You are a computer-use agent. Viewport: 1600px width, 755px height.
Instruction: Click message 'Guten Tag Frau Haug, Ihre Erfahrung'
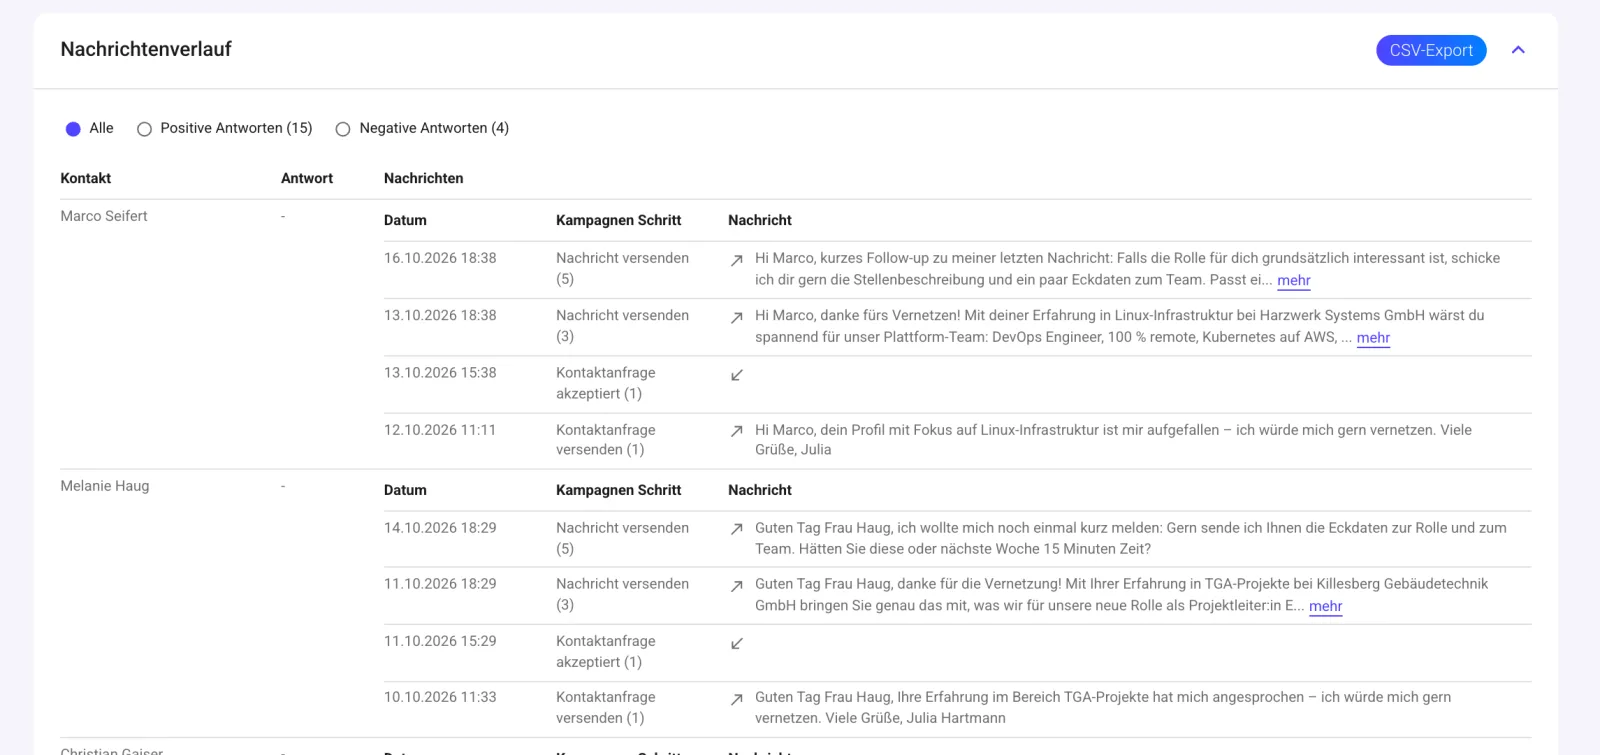[1103, 708]
